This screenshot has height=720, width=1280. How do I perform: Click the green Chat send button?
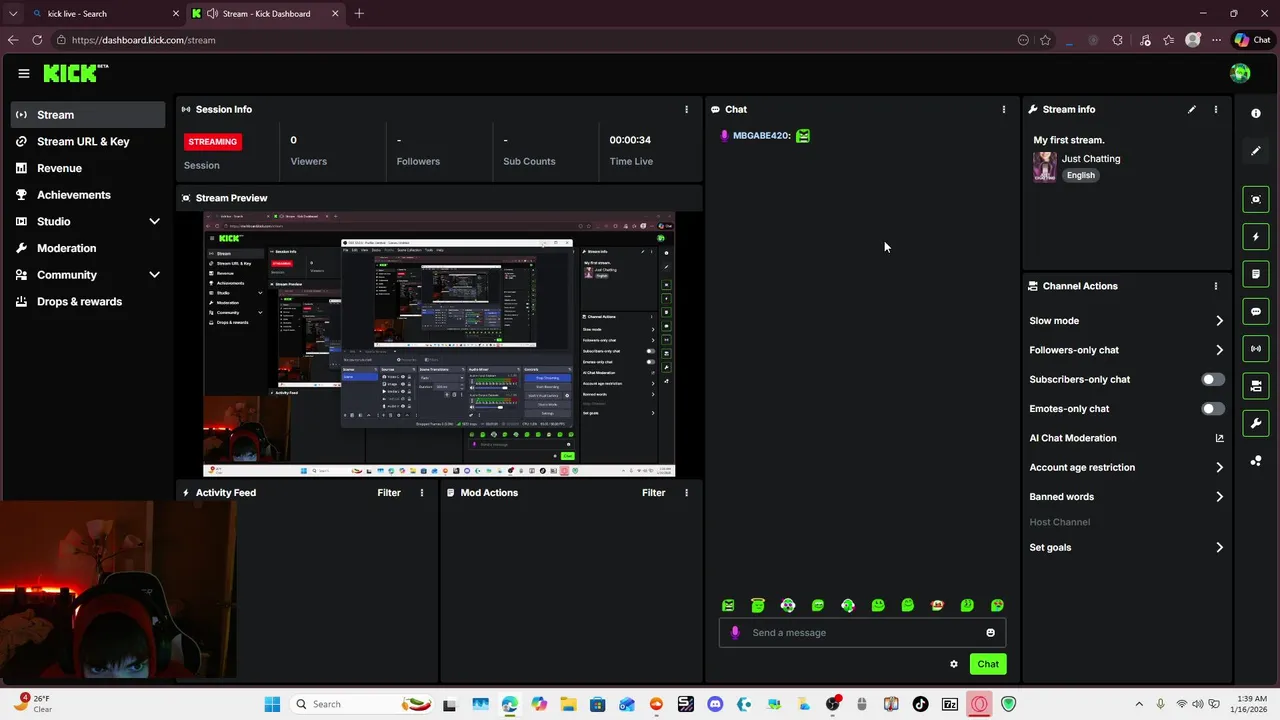click(x=988, y=664)
